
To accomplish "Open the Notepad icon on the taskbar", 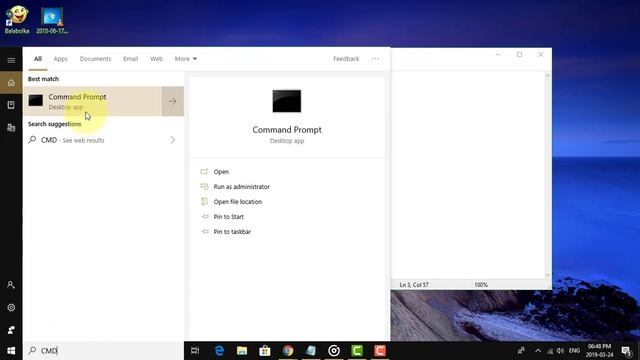I will tap(311, 351).
